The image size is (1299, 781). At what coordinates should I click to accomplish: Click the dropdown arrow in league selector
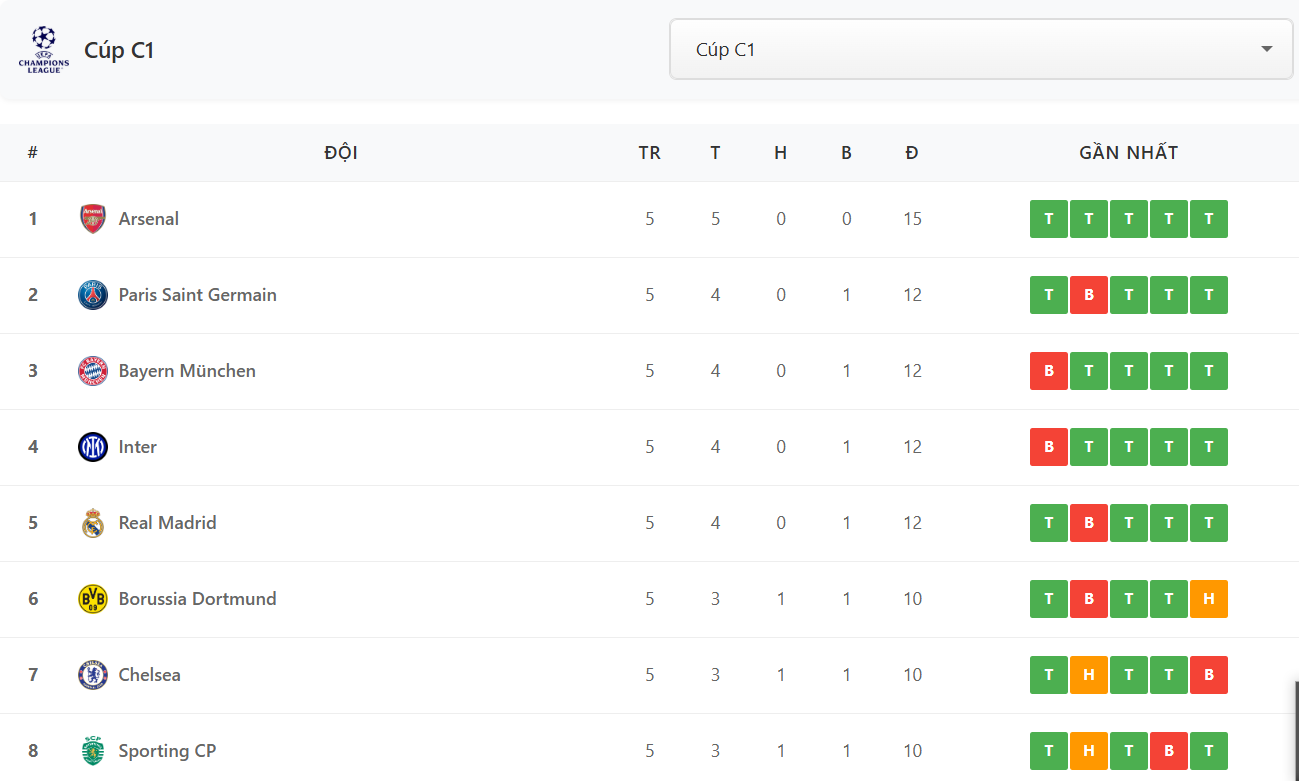point(1266,49)
